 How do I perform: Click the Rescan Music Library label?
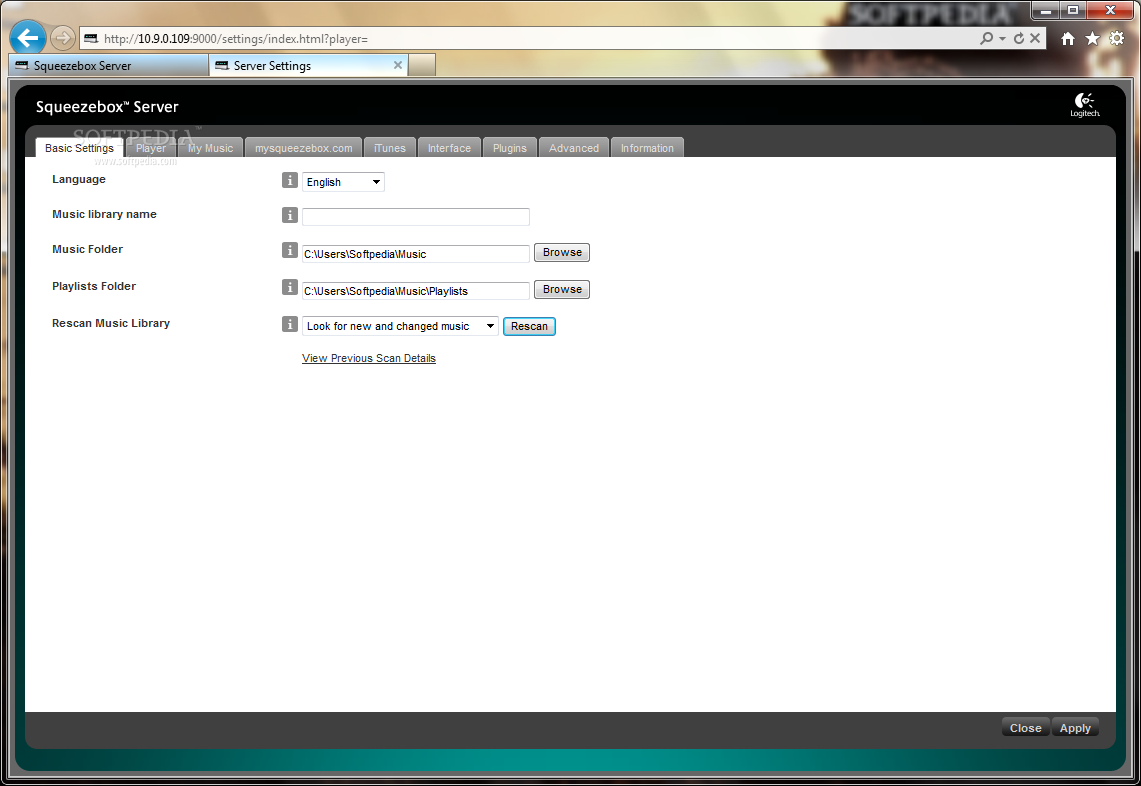pyautogui.click(x=111, y=323)
